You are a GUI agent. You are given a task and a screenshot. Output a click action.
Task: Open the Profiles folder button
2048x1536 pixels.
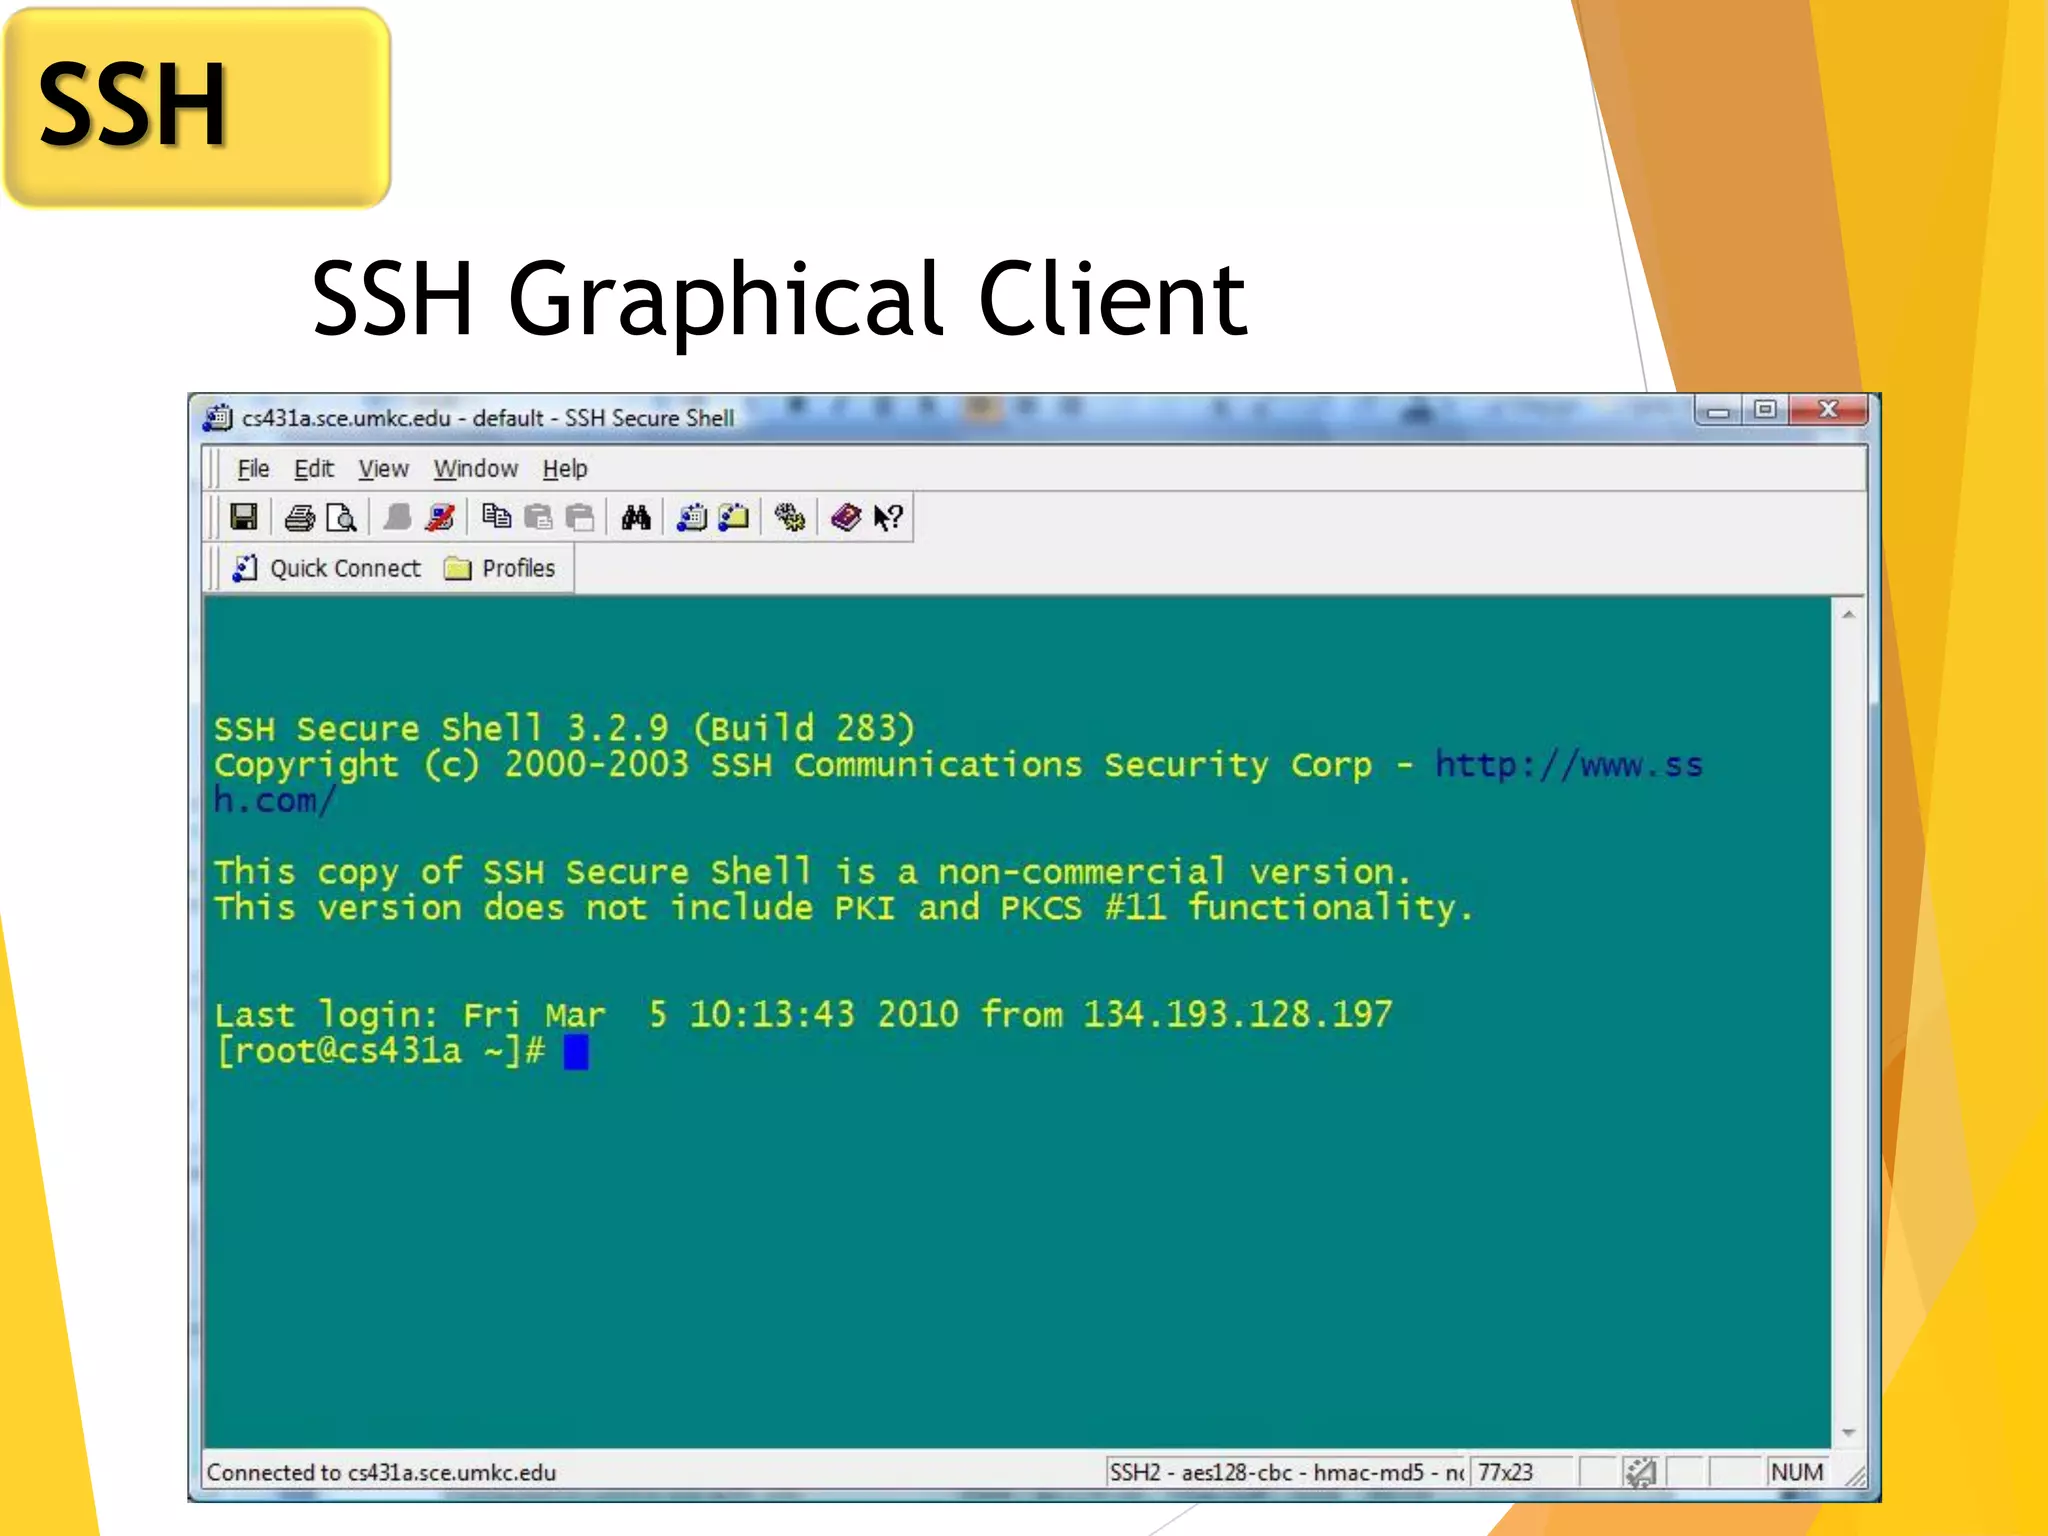click(499, 568)
